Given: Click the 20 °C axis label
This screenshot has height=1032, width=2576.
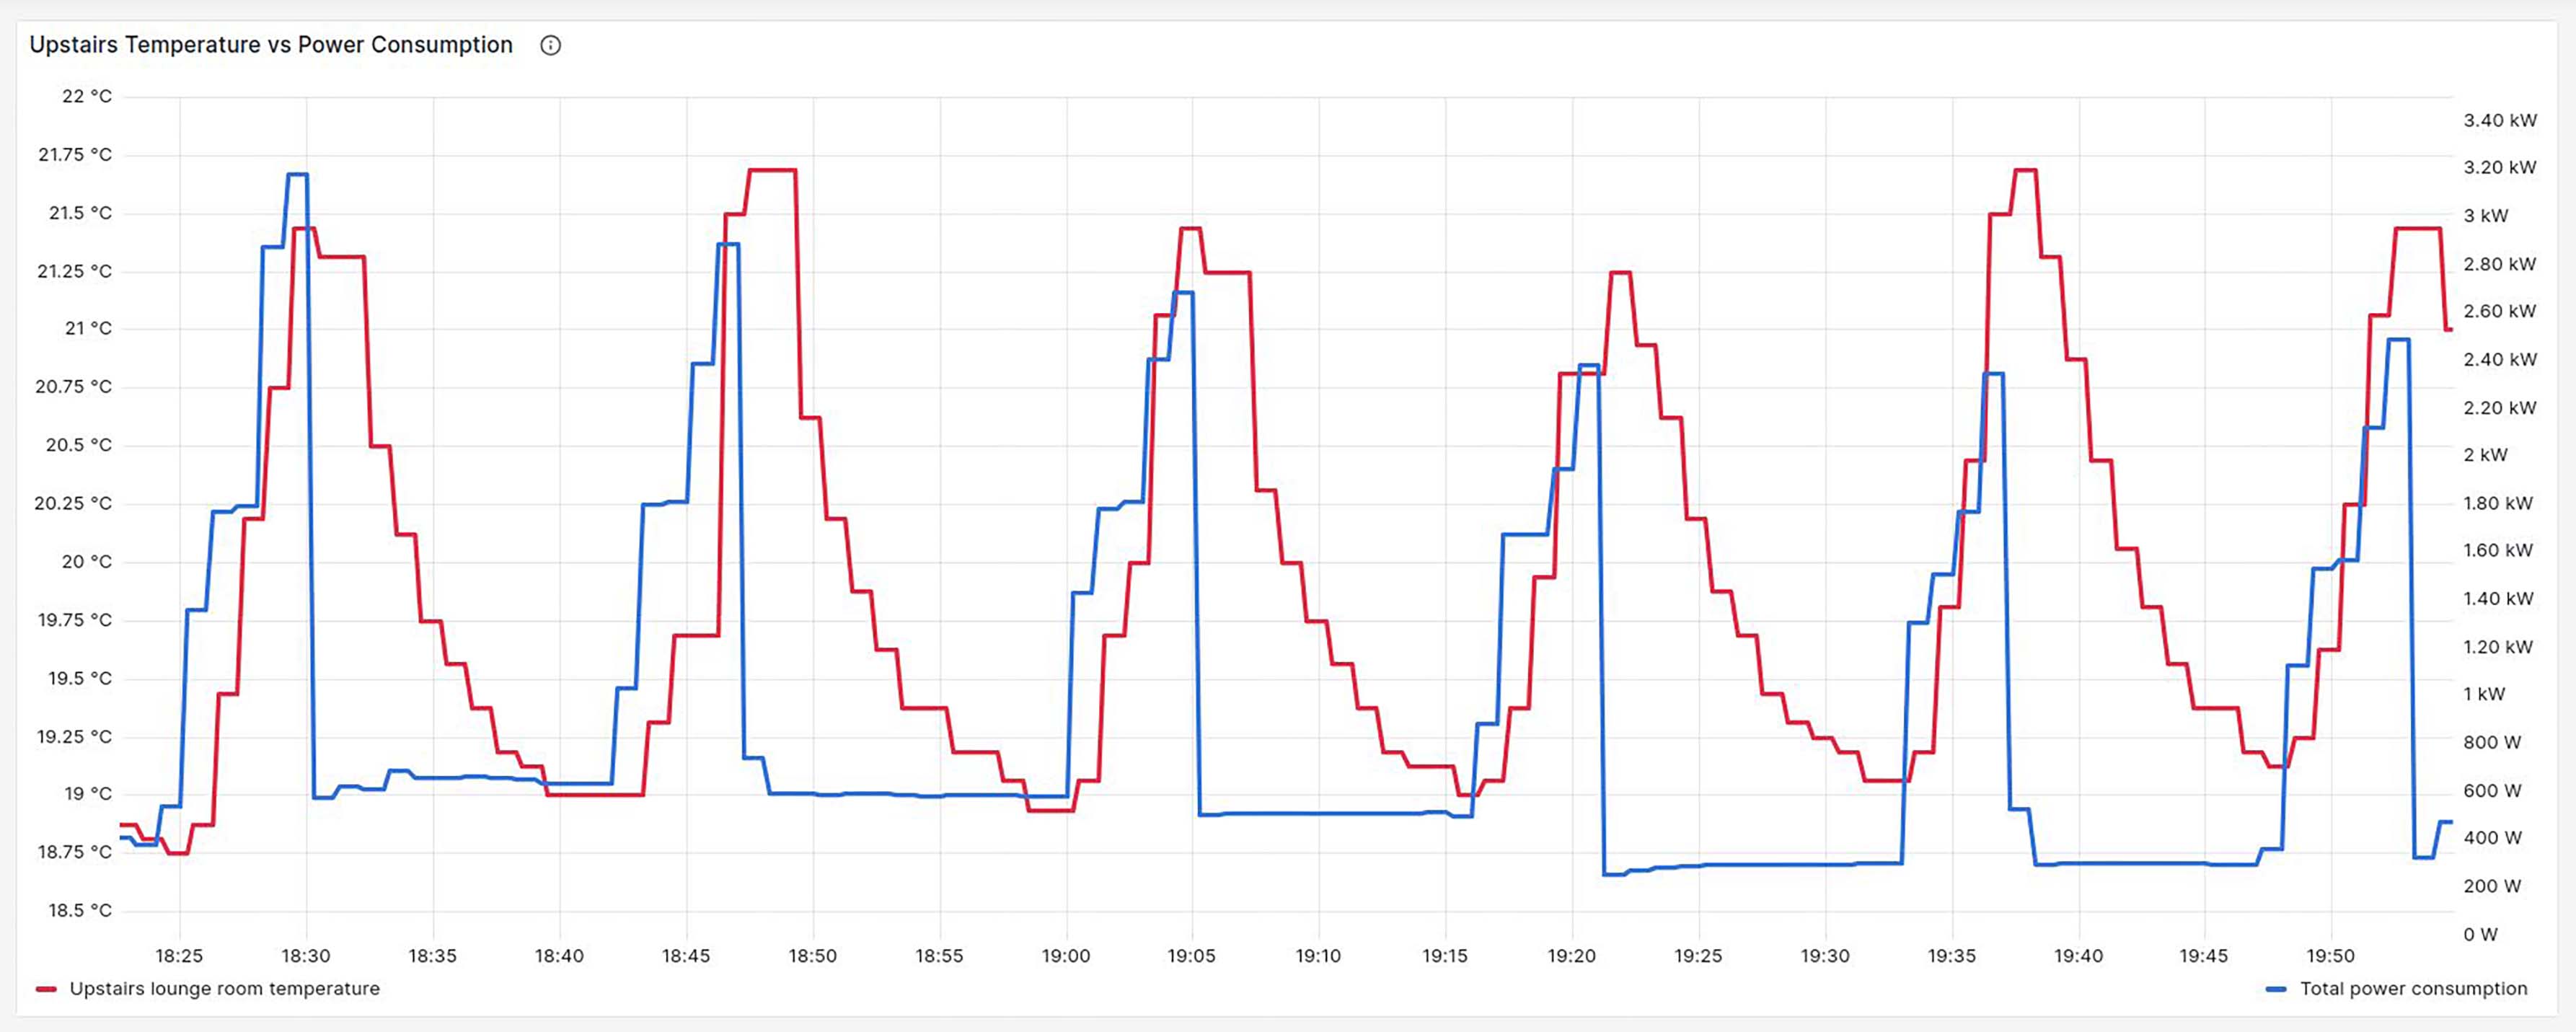Looking at the screenshot, I should (x=87, y=561).
